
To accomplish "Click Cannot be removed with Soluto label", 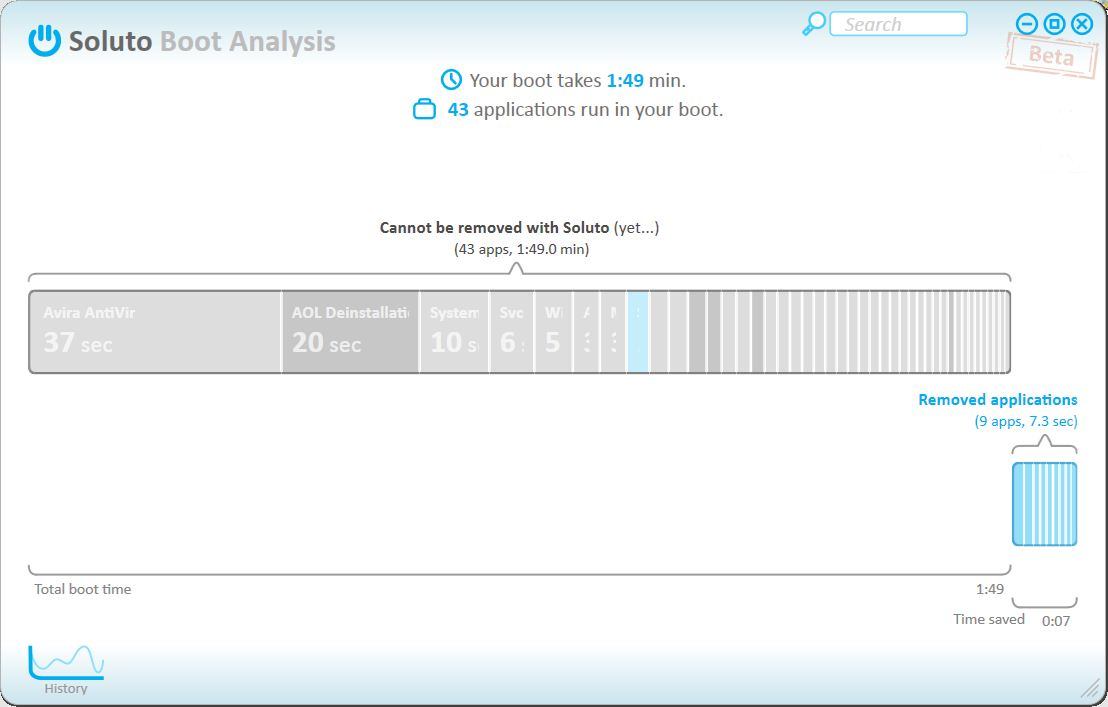I will coord(494,227).
